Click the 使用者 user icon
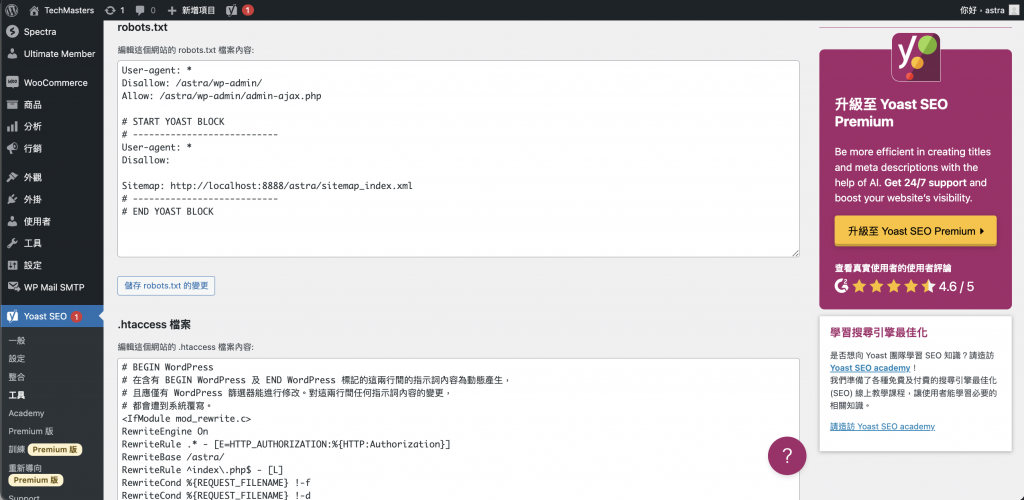This screenshot has width=1024, height=500. click(12, 222)
